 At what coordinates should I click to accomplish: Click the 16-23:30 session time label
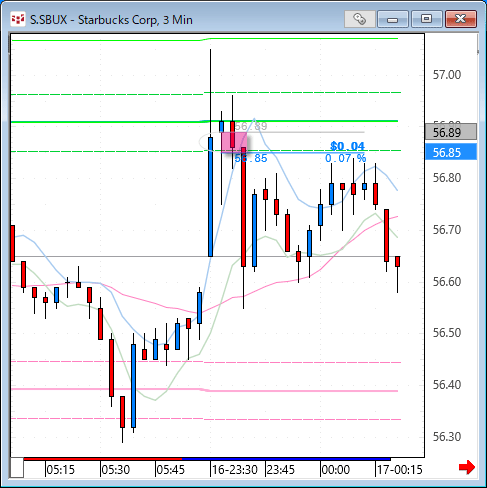click(235, 470)
